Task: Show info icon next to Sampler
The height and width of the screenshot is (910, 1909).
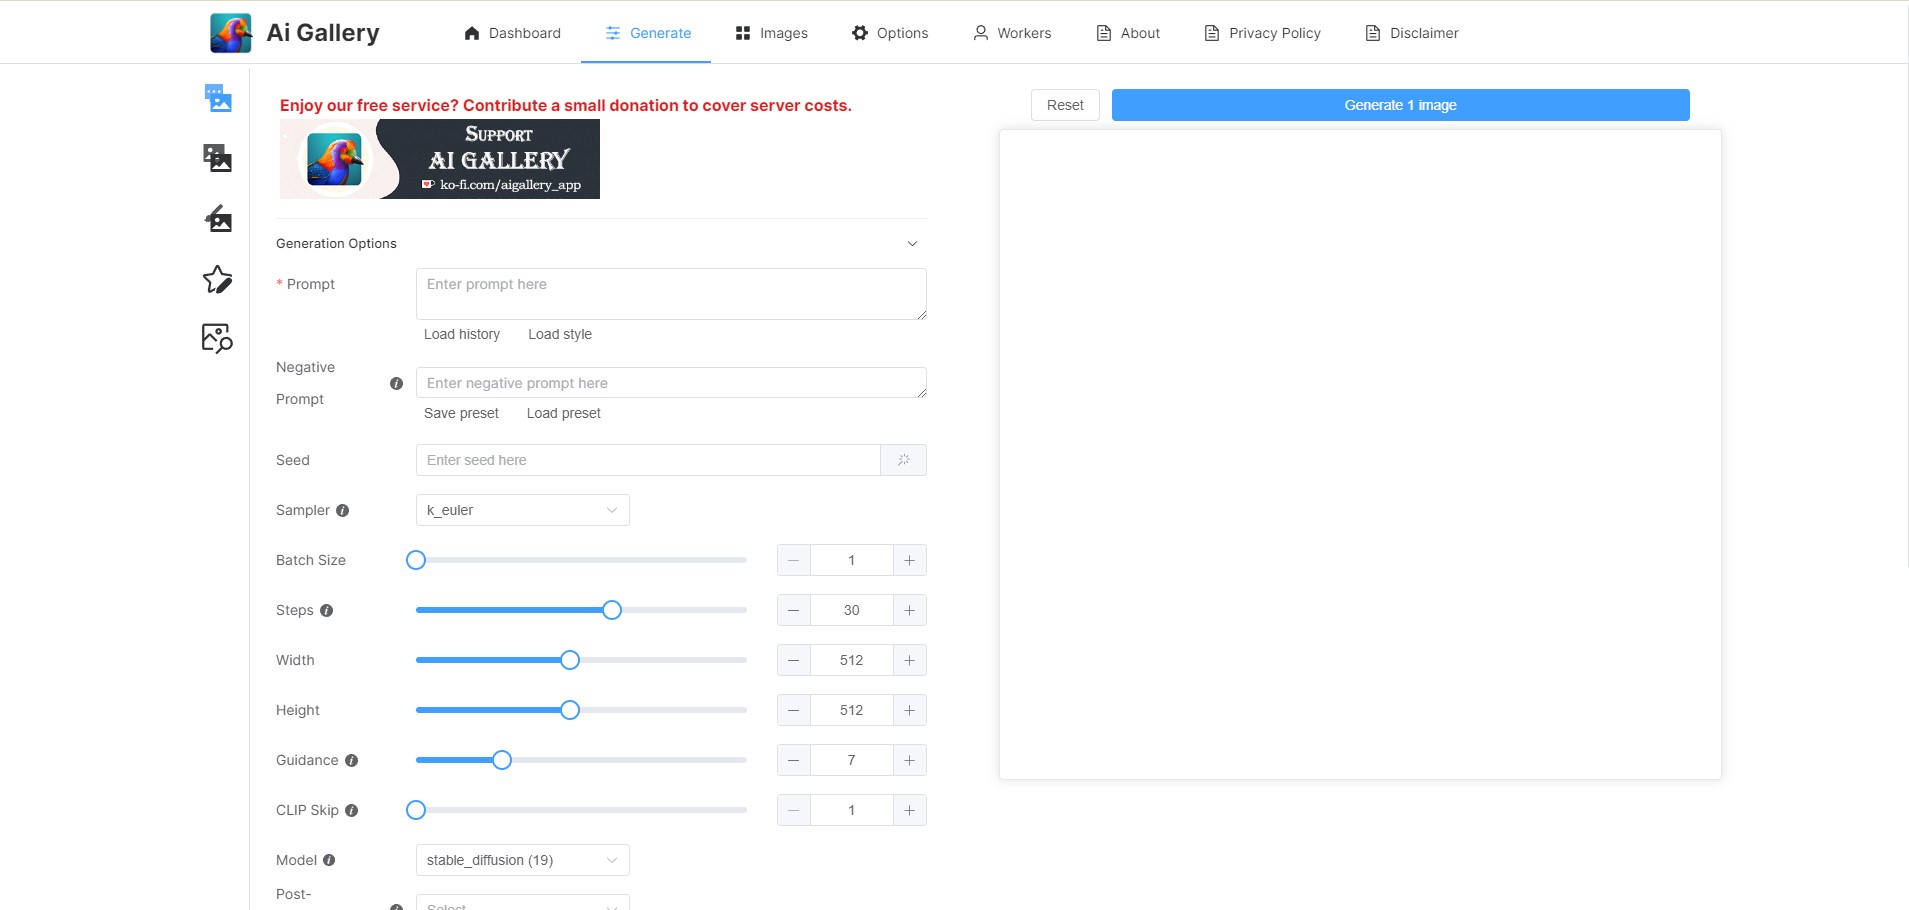Action: click(343, 510)
